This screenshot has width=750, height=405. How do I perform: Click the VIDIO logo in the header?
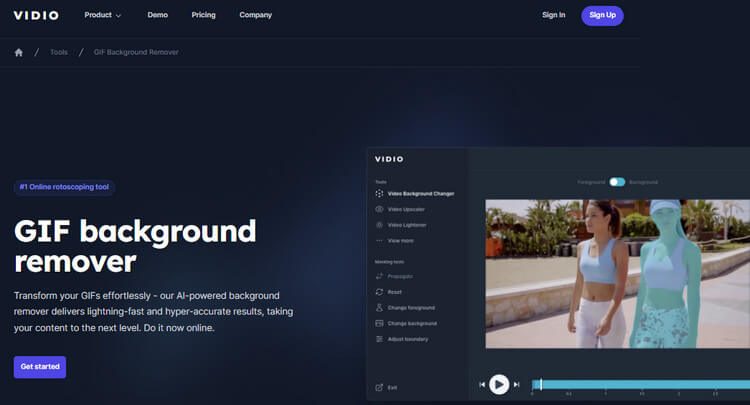(36, 15)
